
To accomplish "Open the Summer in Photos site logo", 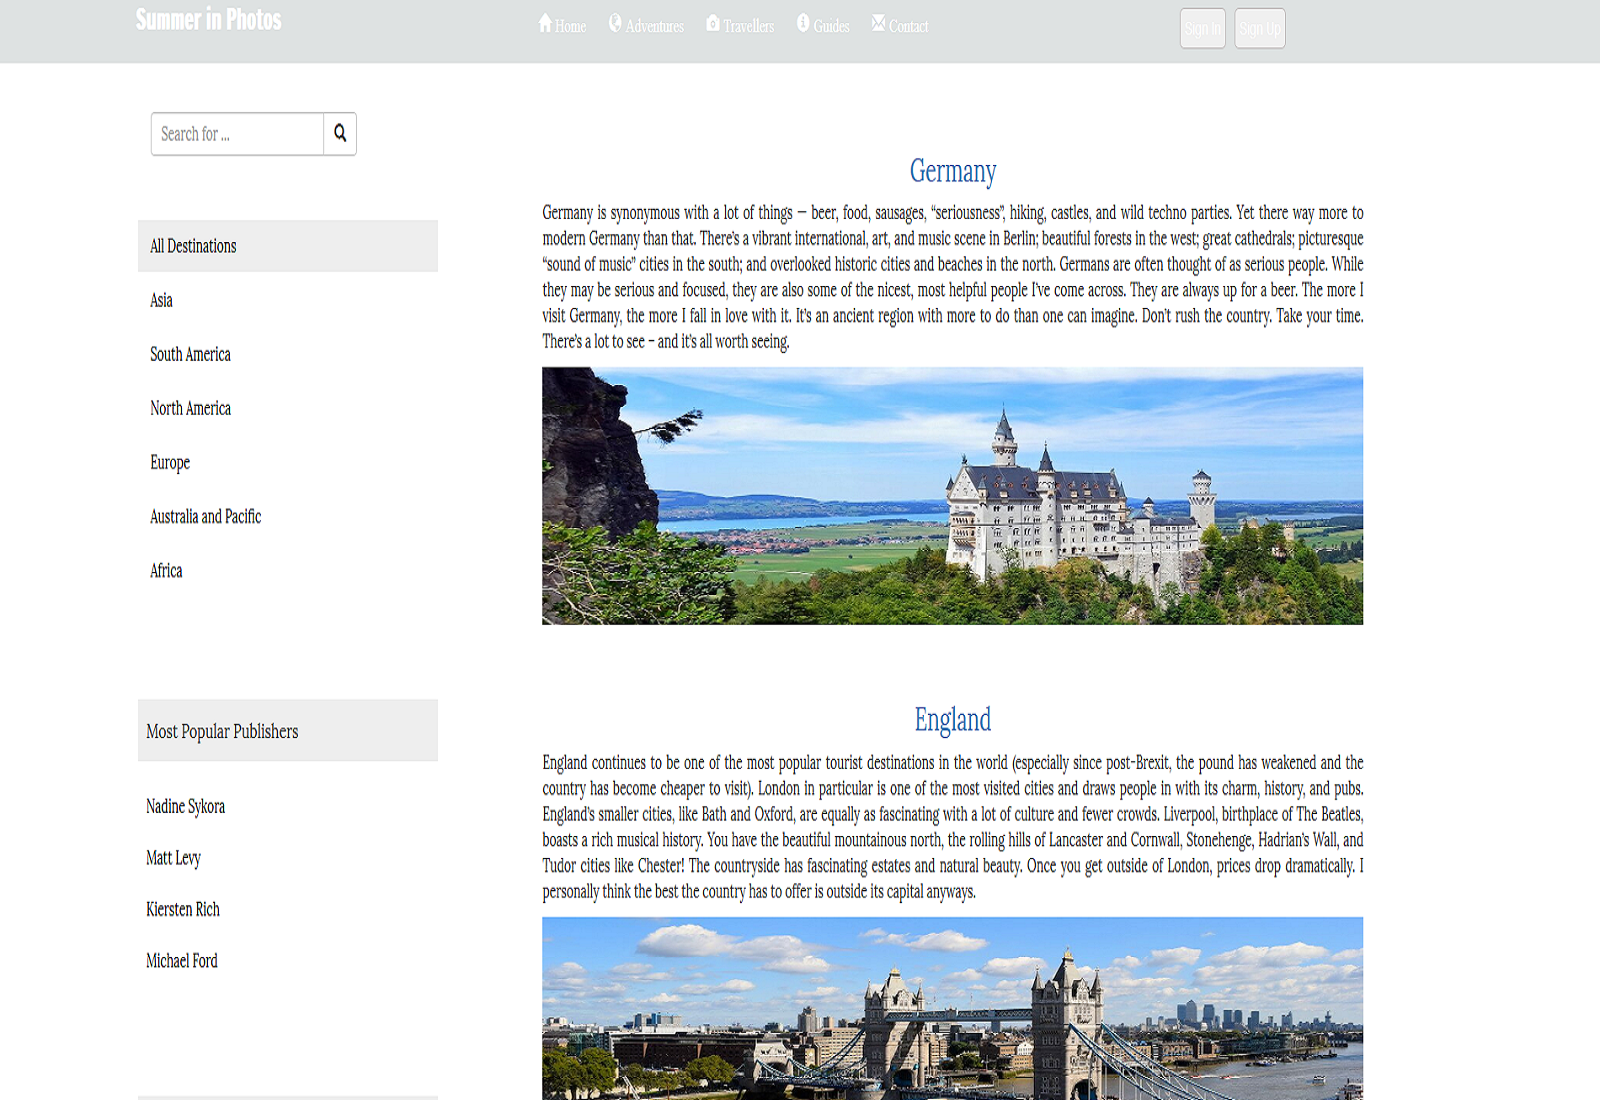I will coord(208,20).
